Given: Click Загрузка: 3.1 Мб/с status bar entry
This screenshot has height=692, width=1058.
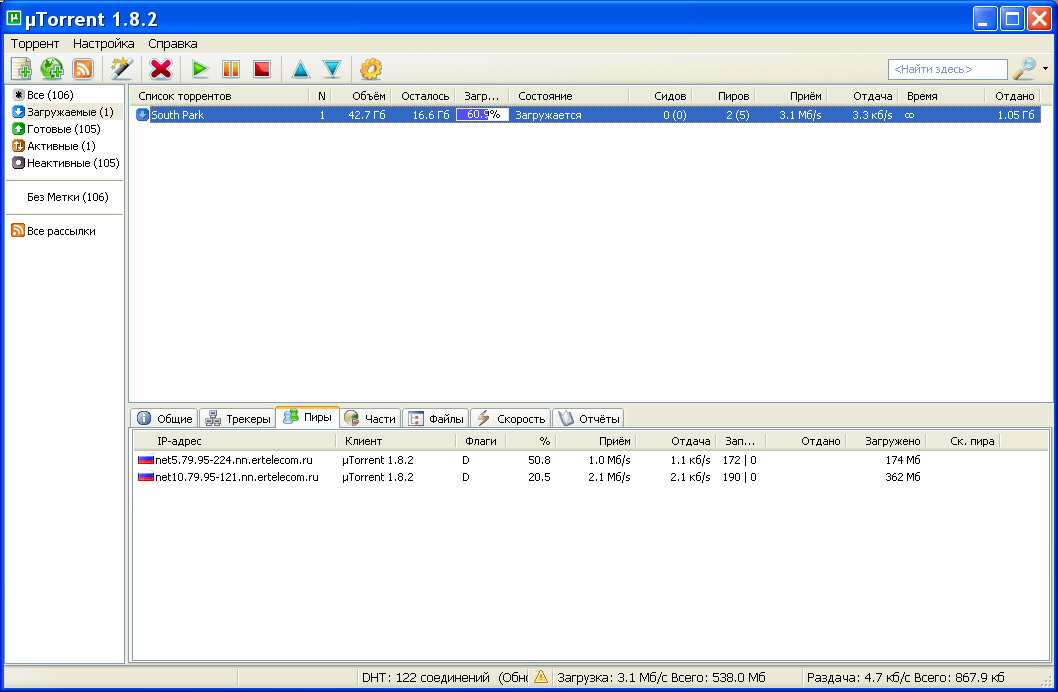Looking at the screenshot, I should click(x=661, y=677).
